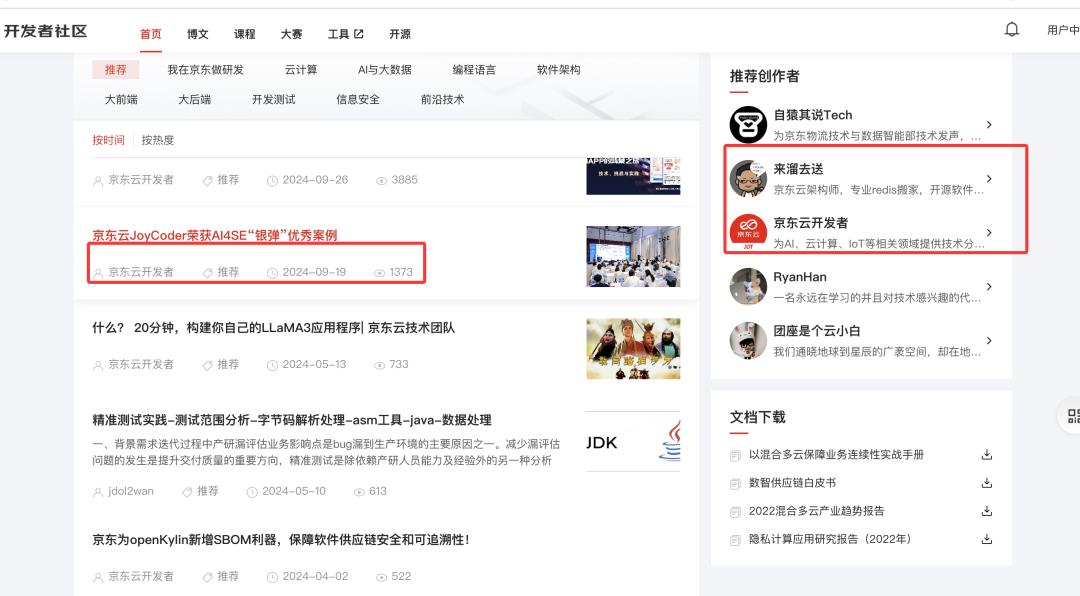Open article 京东云JoyCoder荣获AI4SE“银弹”优秀案例

pyautogui.click(x=215, y=235)
